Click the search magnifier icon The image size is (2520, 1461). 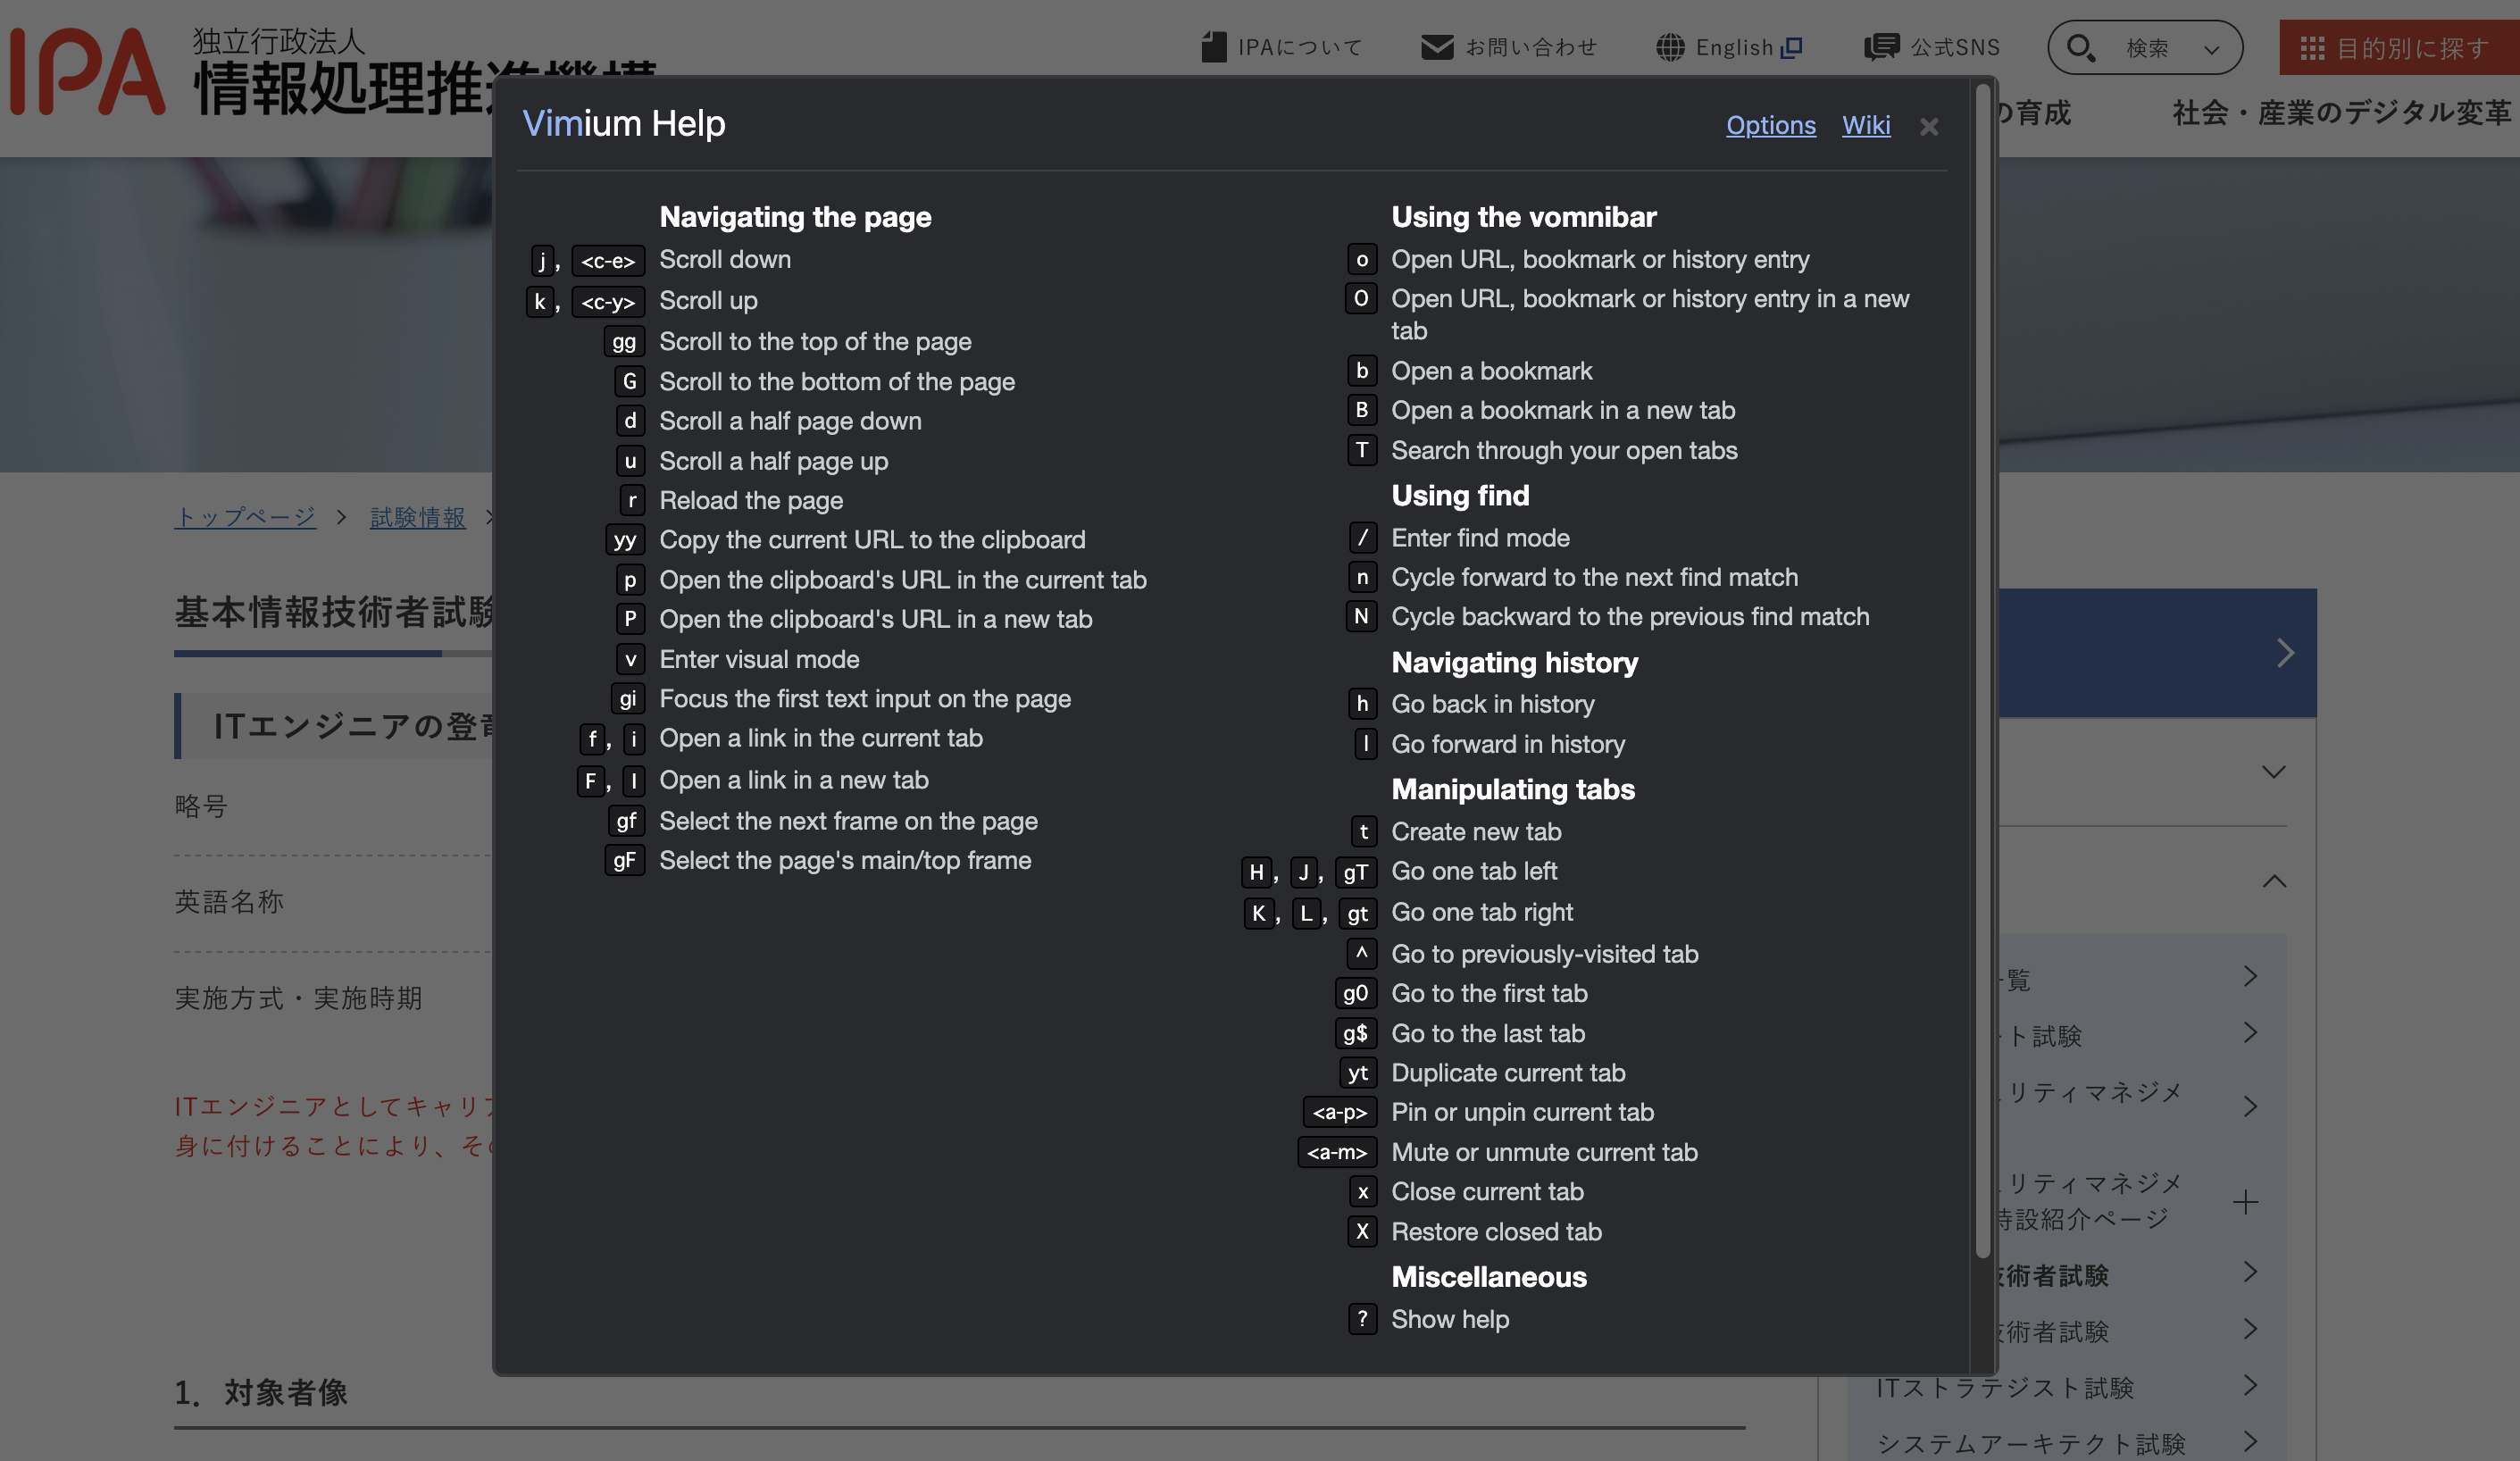[x=2080, y=47]
